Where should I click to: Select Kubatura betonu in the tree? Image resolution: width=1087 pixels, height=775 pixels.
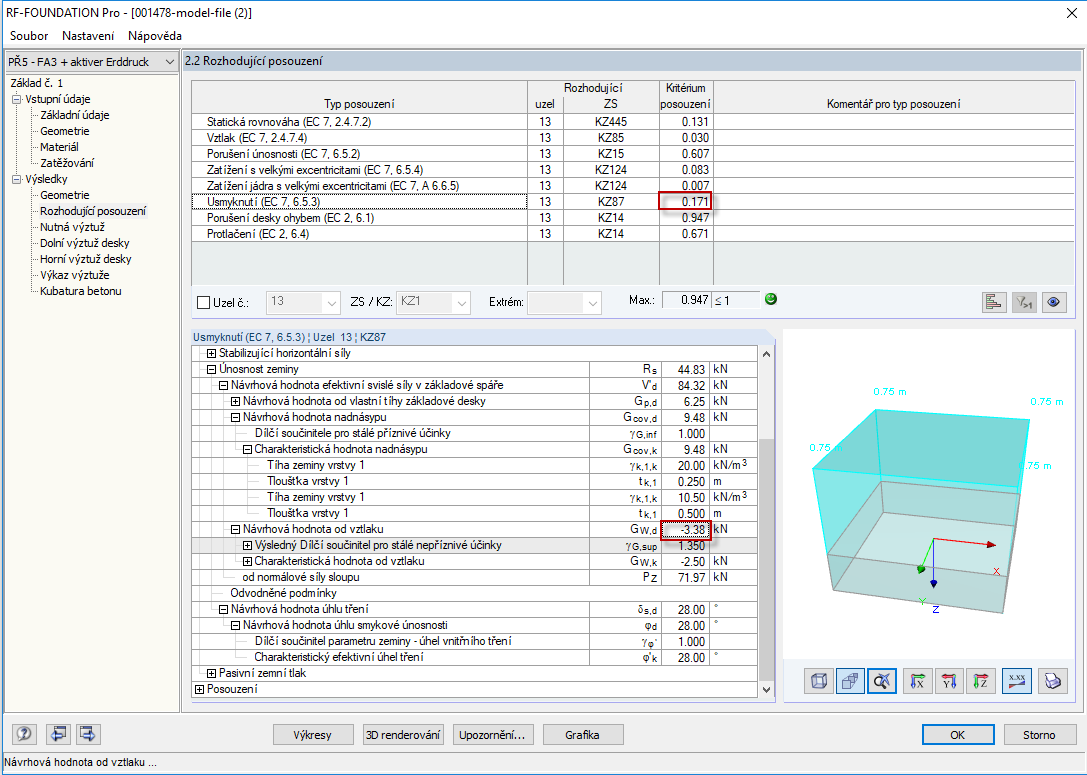tap(80, 291)
